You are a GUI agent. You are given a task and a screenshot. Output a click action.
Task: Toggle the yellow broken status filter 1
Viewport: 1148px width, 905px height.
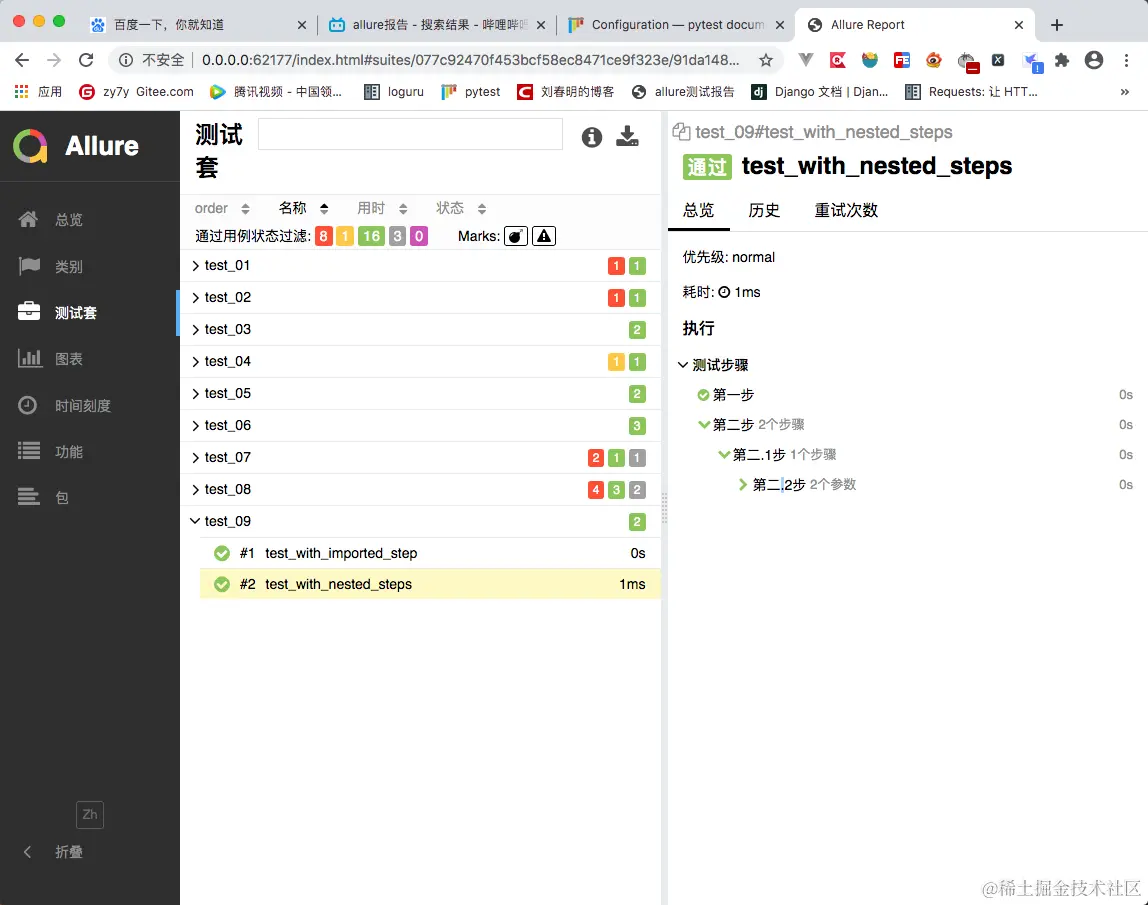(344, 236)
